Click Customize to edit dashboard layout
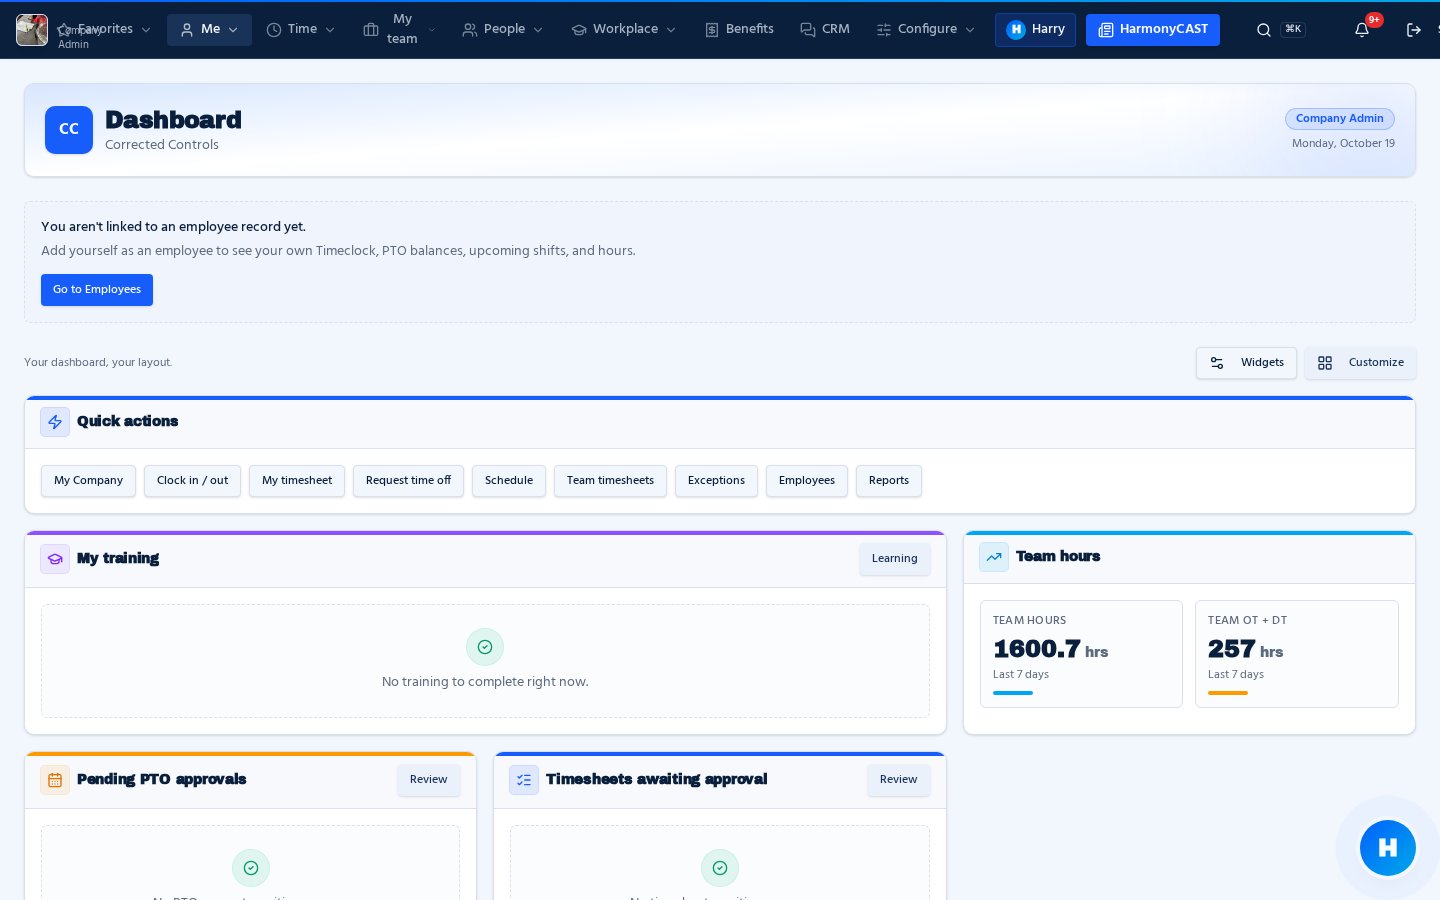Image resolution: width=1440 pixels, height=900 pixels. tap(1360, 363)
